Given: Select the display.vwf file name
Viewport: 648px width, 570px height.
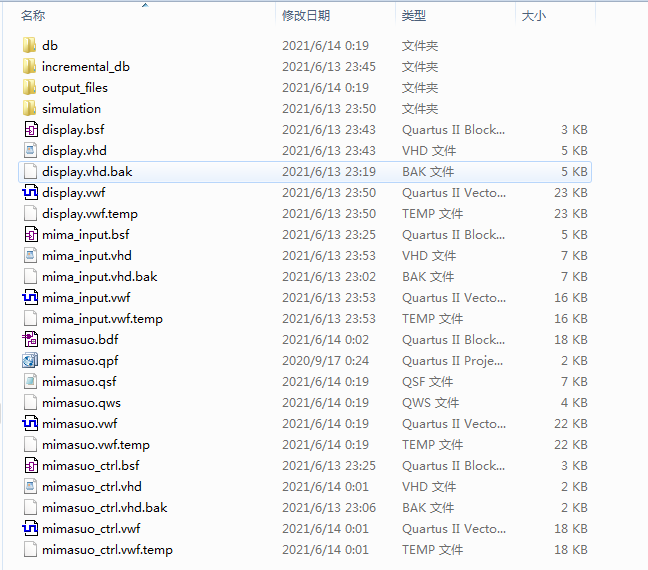Looking at the screenshot, I should tap(74, 193).
